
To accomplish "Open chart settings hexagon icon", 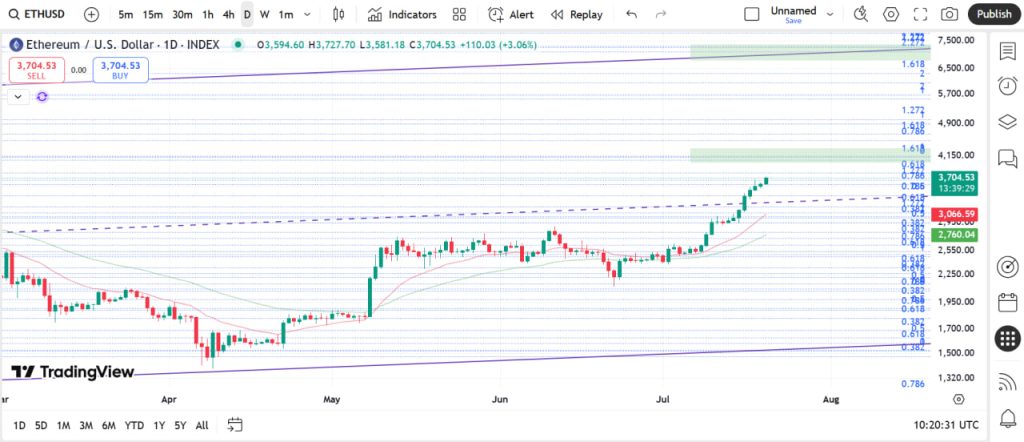I will pyautogui.click(x=890, y=14).
